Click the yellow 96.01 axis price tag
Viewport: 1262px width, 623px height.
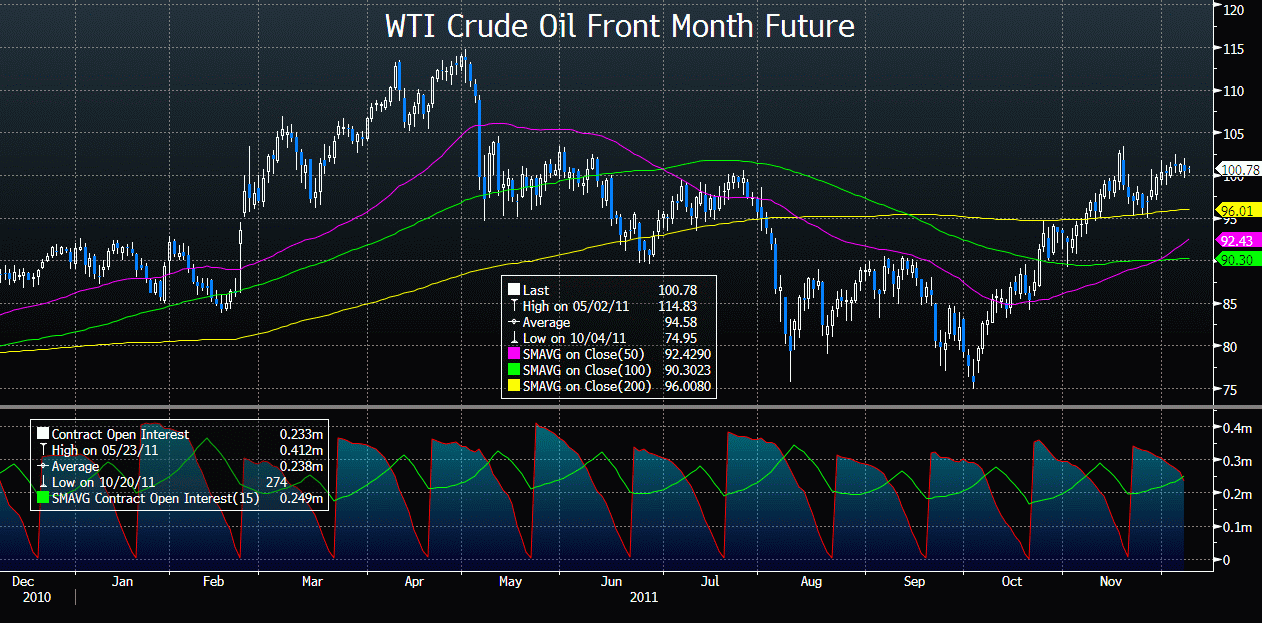pyautogui.click(x=1238, y=211)
